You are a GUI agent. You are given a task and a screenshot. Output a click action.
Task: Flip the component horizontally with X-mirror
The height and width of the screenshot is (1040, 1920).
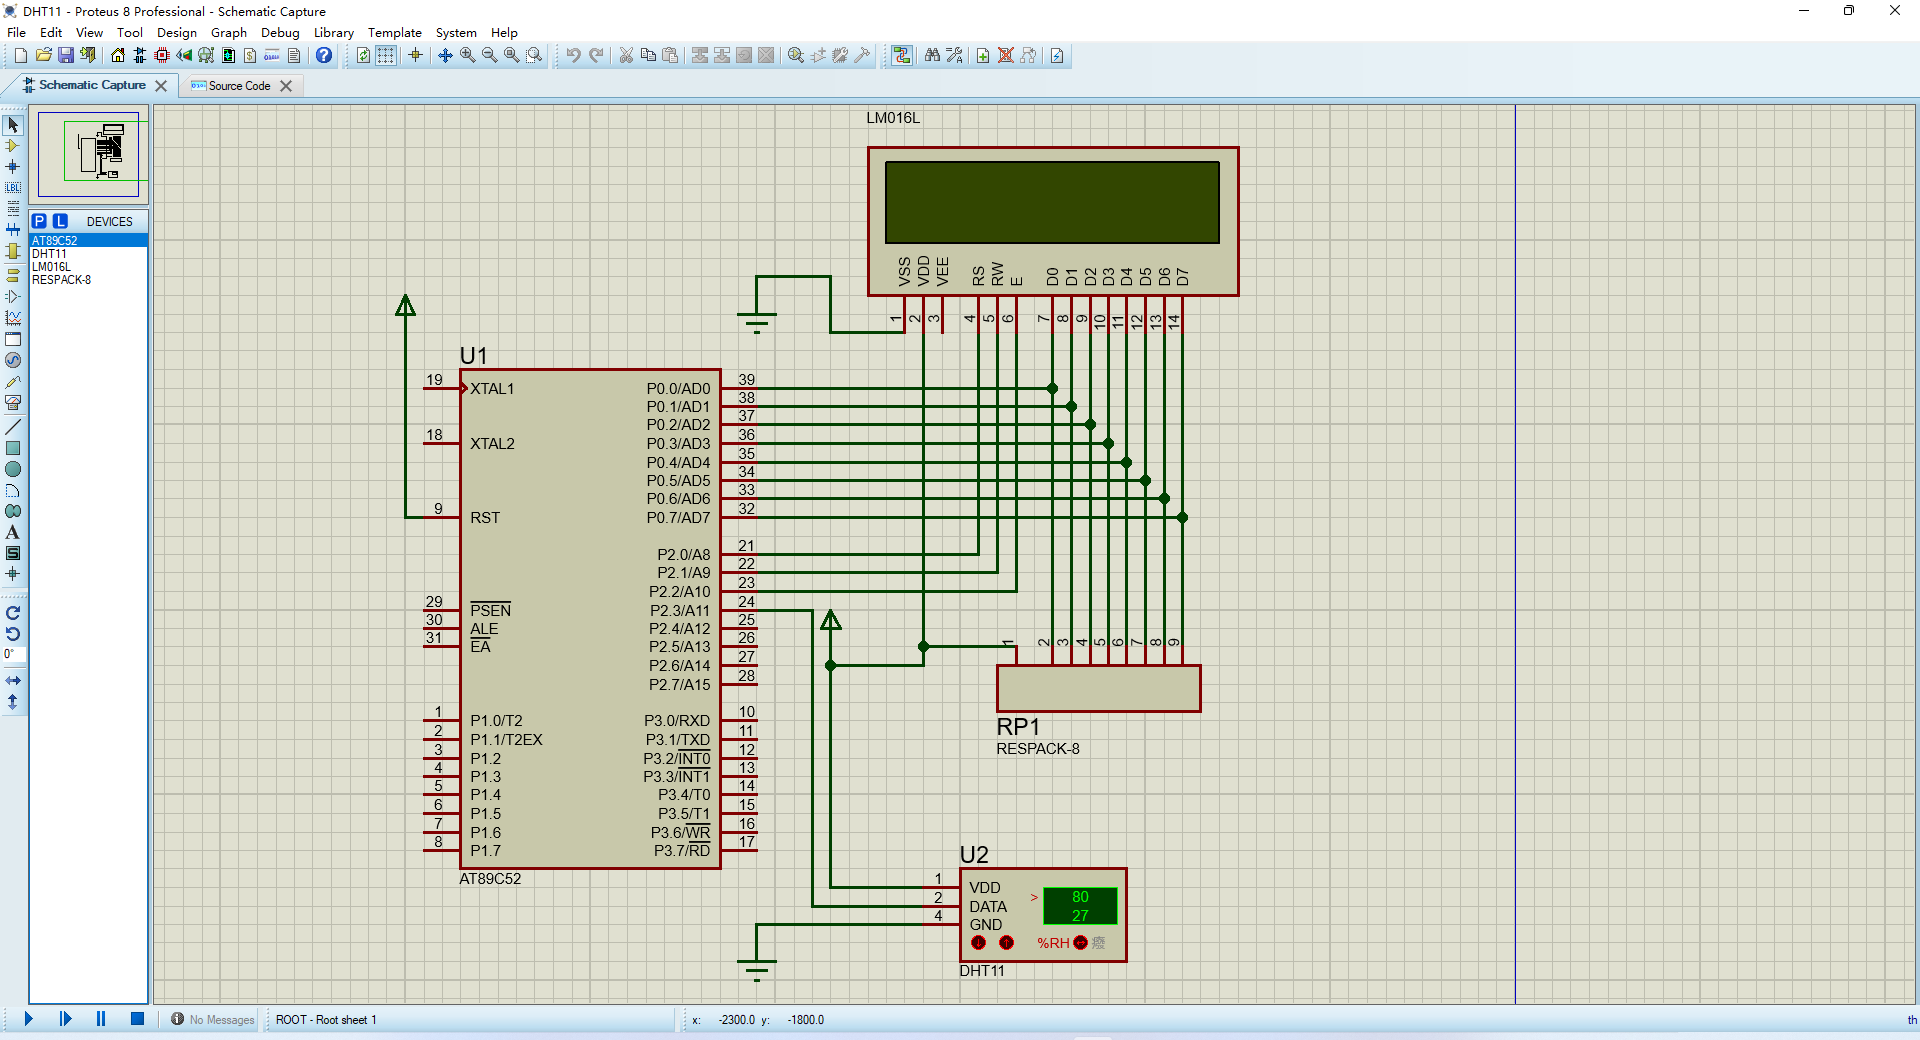(x=13, y=681)
